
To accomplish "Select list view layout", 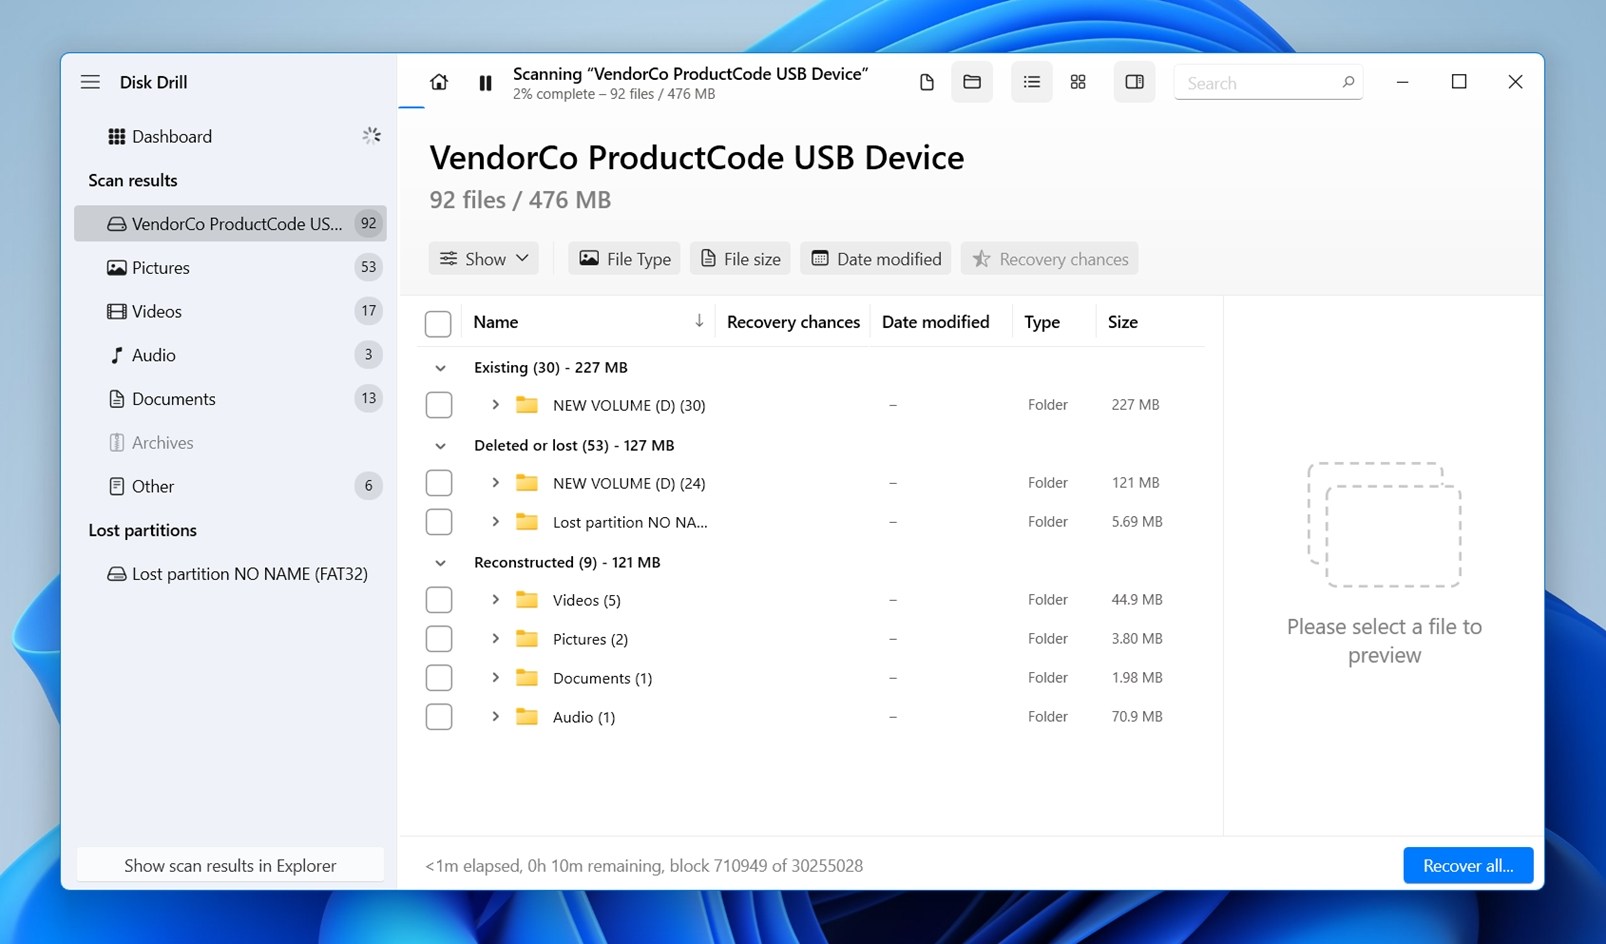I will (x=1032, y=82).
